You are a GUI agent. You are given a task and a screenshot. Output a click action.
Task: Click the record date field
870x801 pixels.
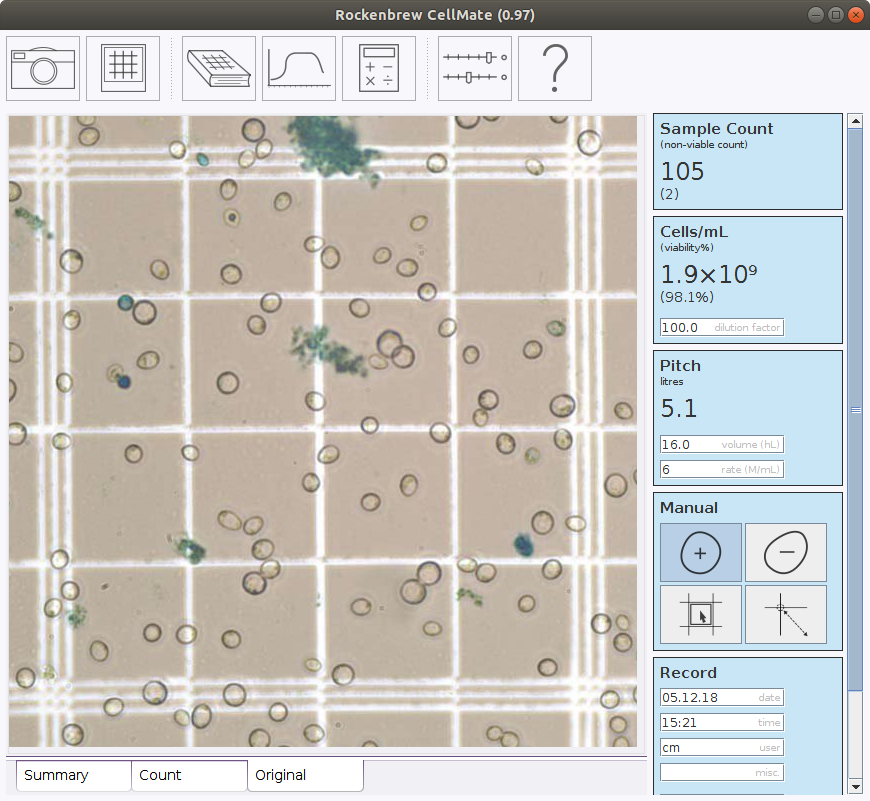pyautogui.click(x=721, y=698)
